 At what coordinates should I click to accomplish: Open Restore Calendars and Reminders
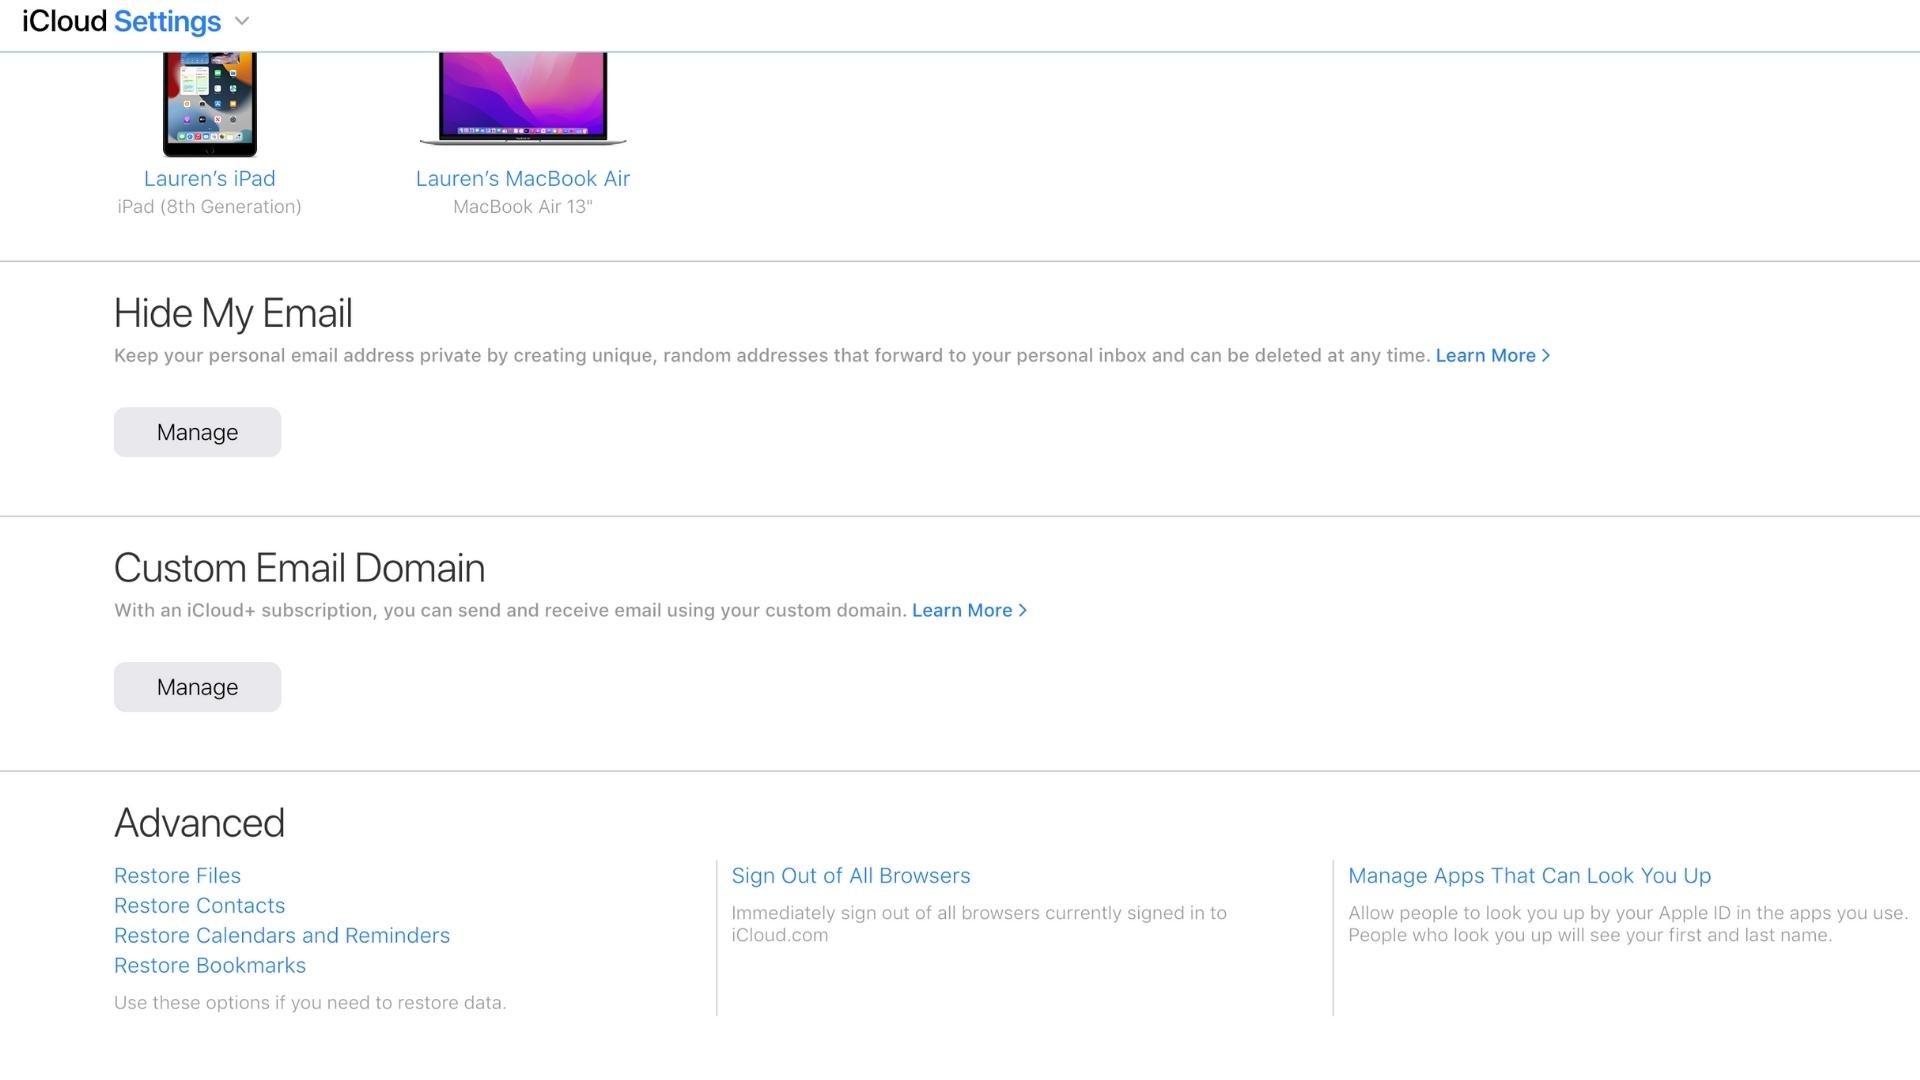pyautogui.click(x=282, y=935)
